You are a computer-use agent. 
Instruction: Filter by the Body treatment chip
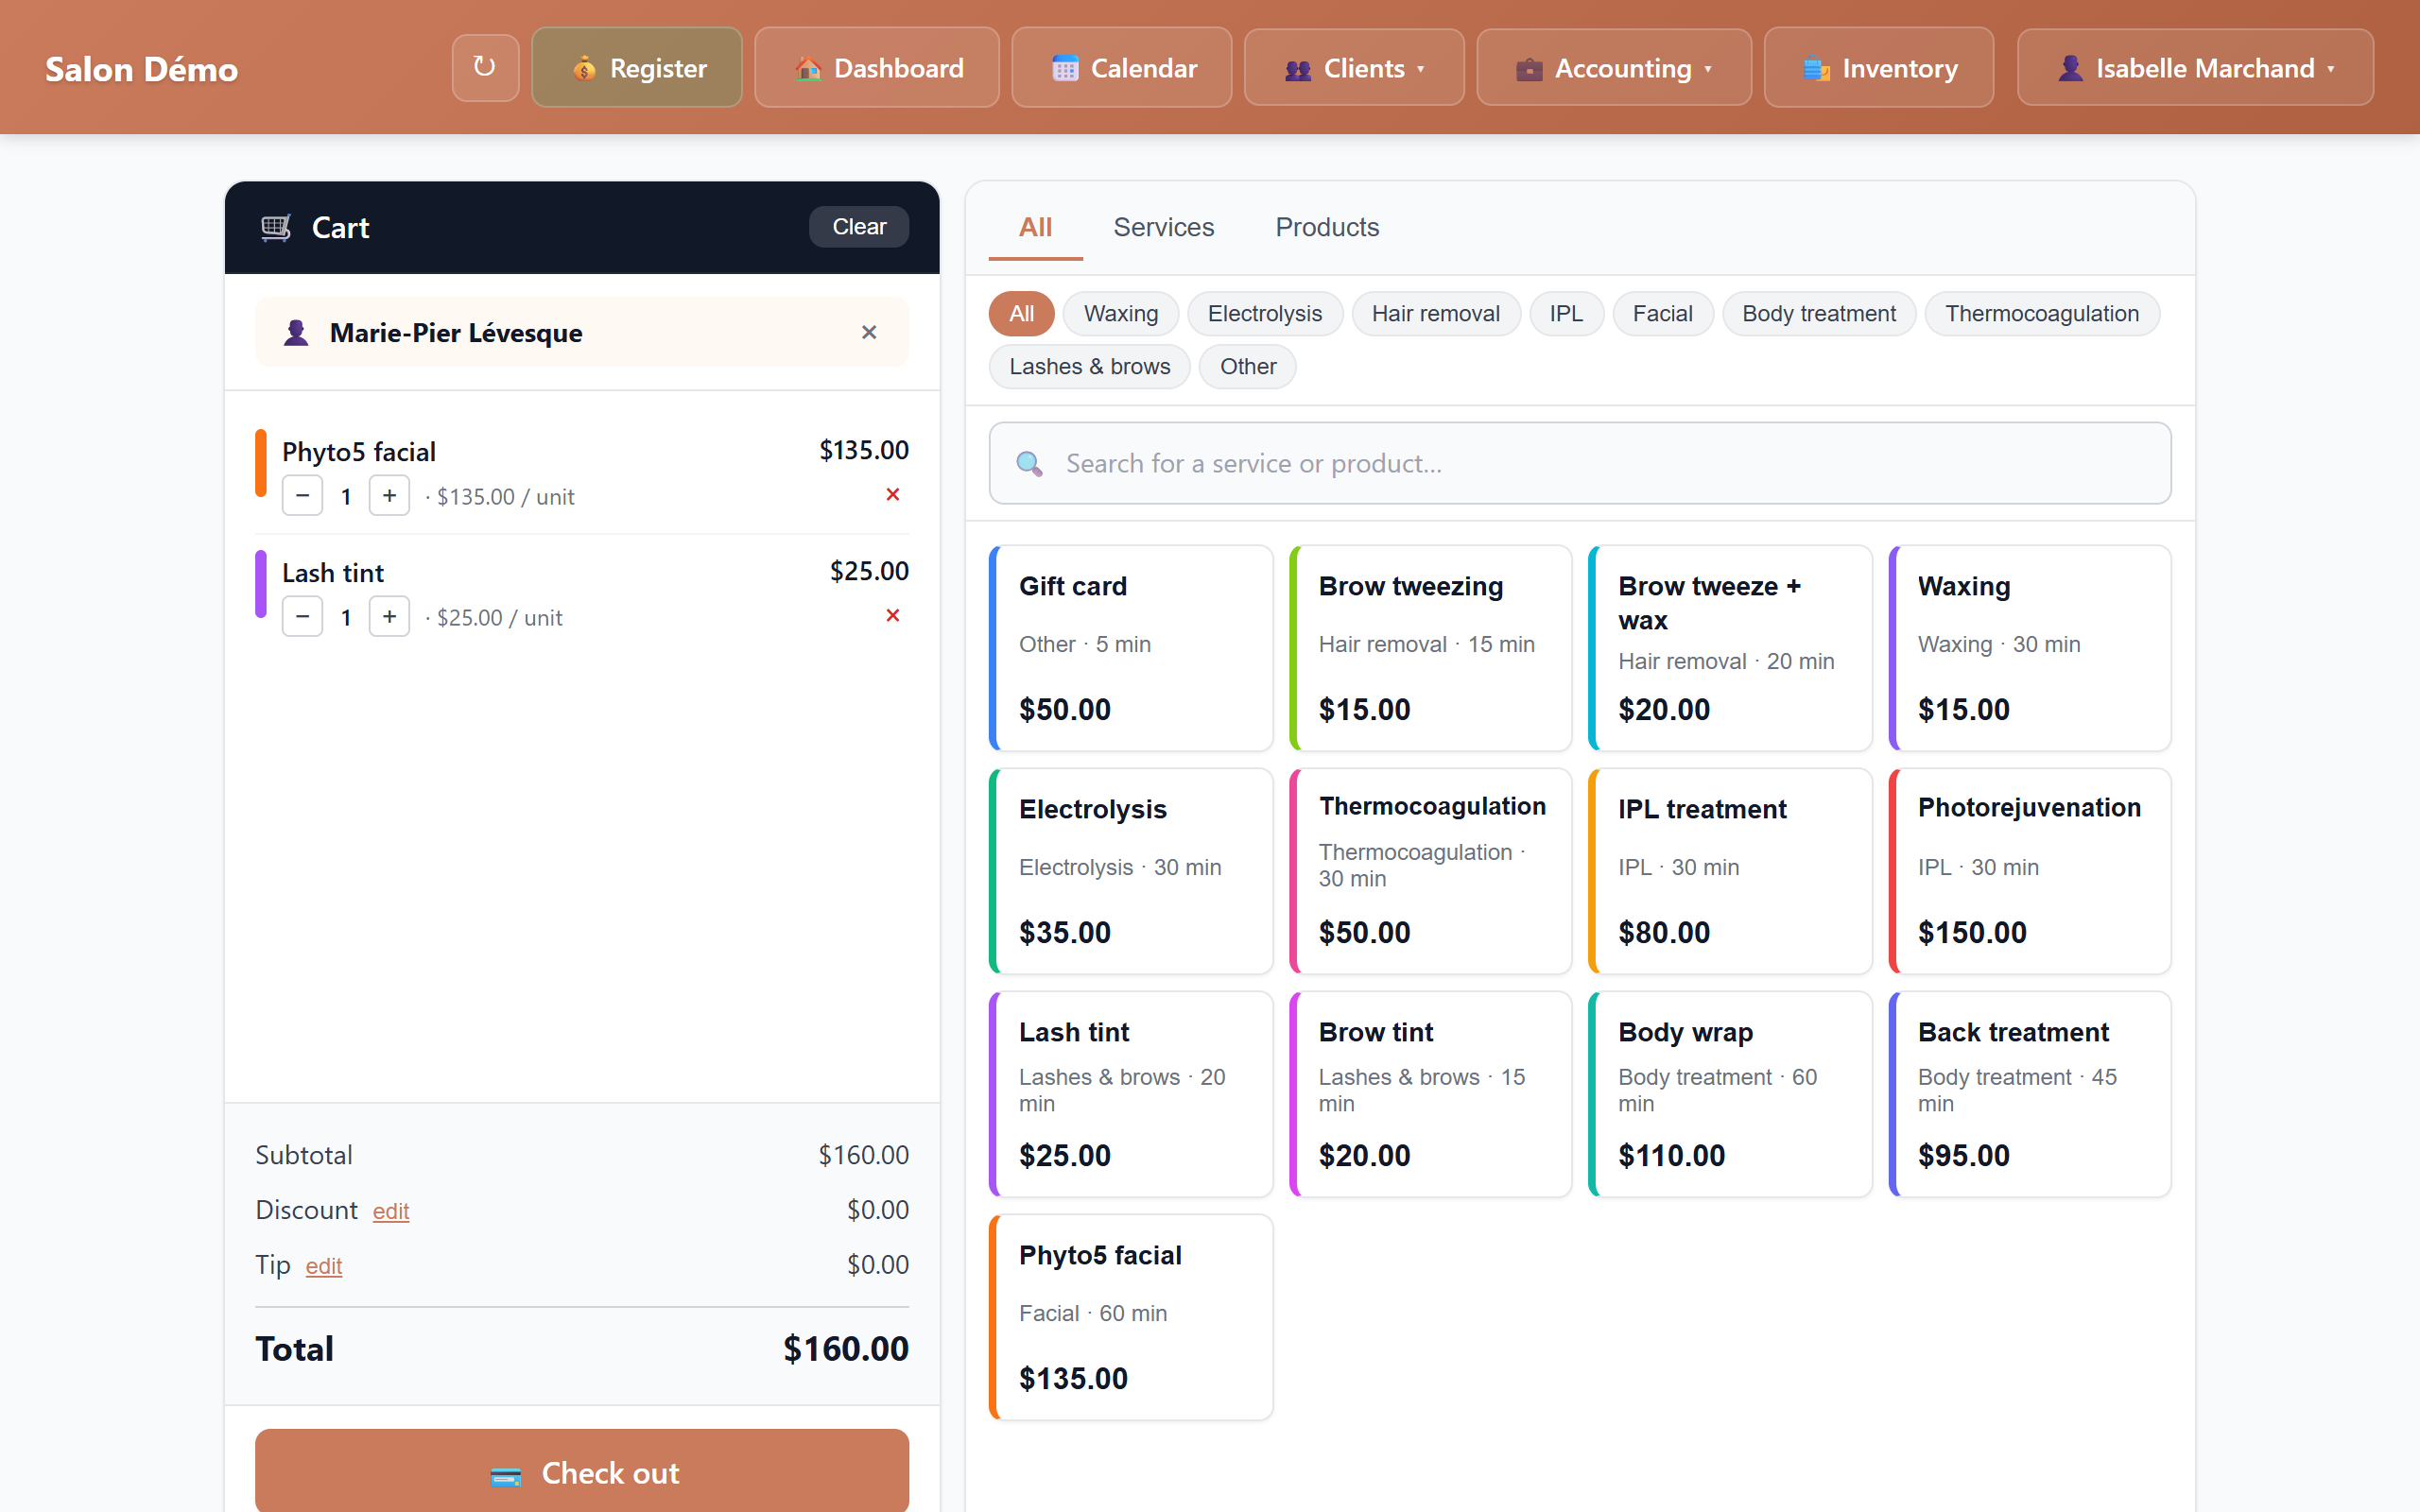(1819, 313)
